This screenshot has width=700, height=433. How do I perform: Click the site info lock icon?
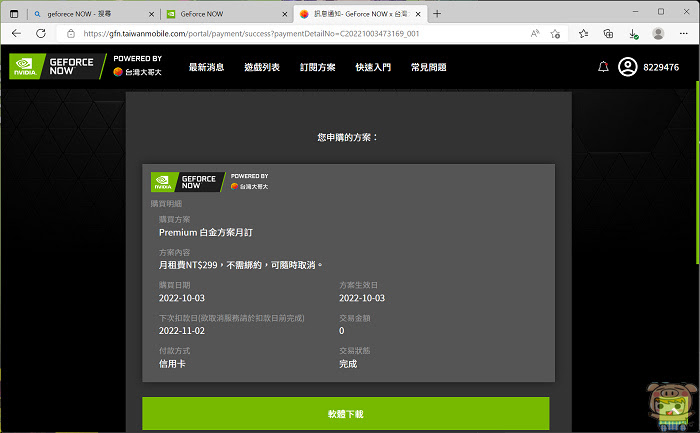(71, 33)
